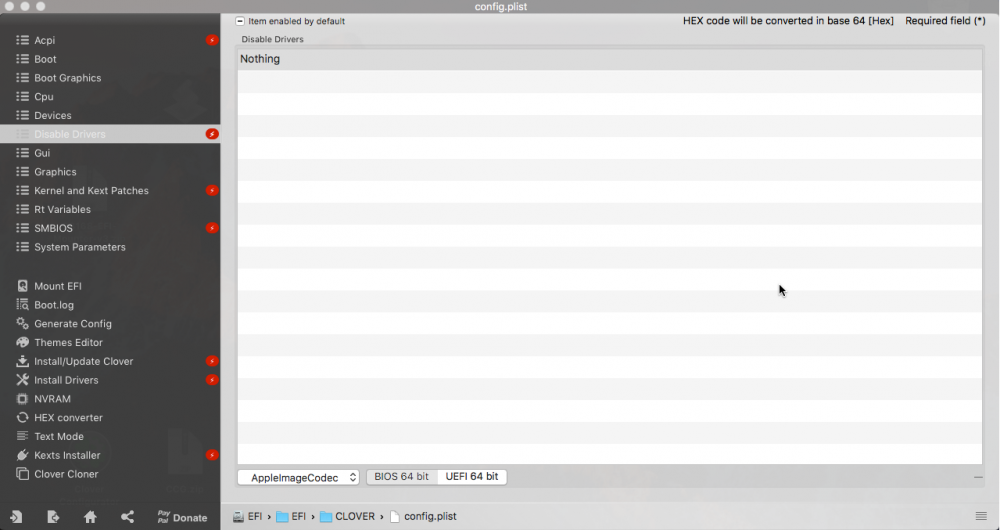Screen dimensions: 1000x530
Task: Click the share icon in bottom toolbar
Action: [127, 517]
